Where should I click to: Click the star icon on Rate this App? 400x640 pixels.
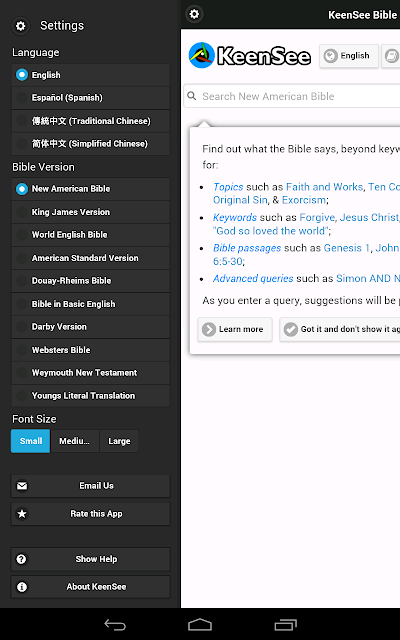(22, 514)
